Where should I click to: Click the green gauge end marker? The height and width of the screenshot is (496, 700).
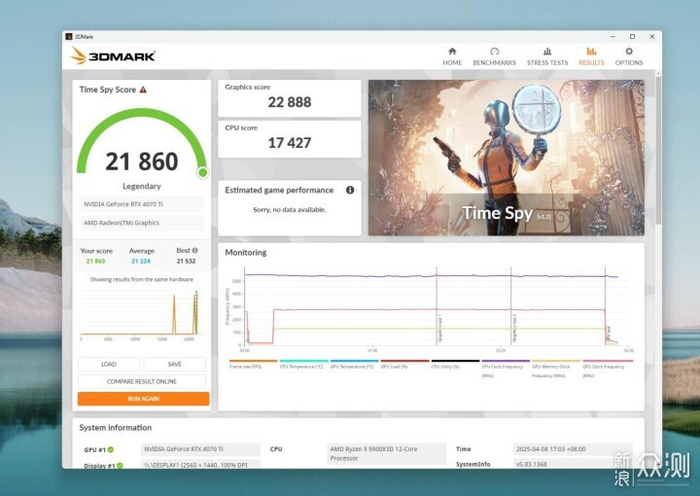pyautogui.click(x=203, y=172)
